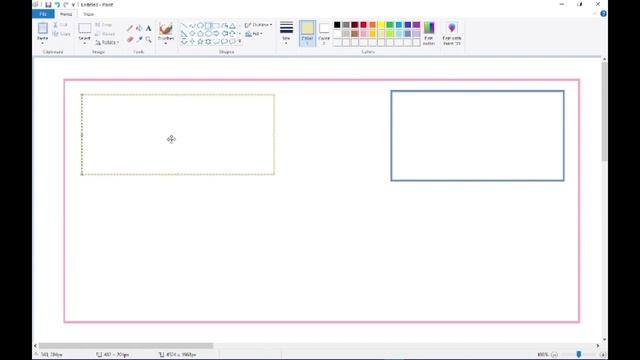Click the Resize button
Image resolution: width=640 pixels, height=360 pixels.
(x=105, y=34)
